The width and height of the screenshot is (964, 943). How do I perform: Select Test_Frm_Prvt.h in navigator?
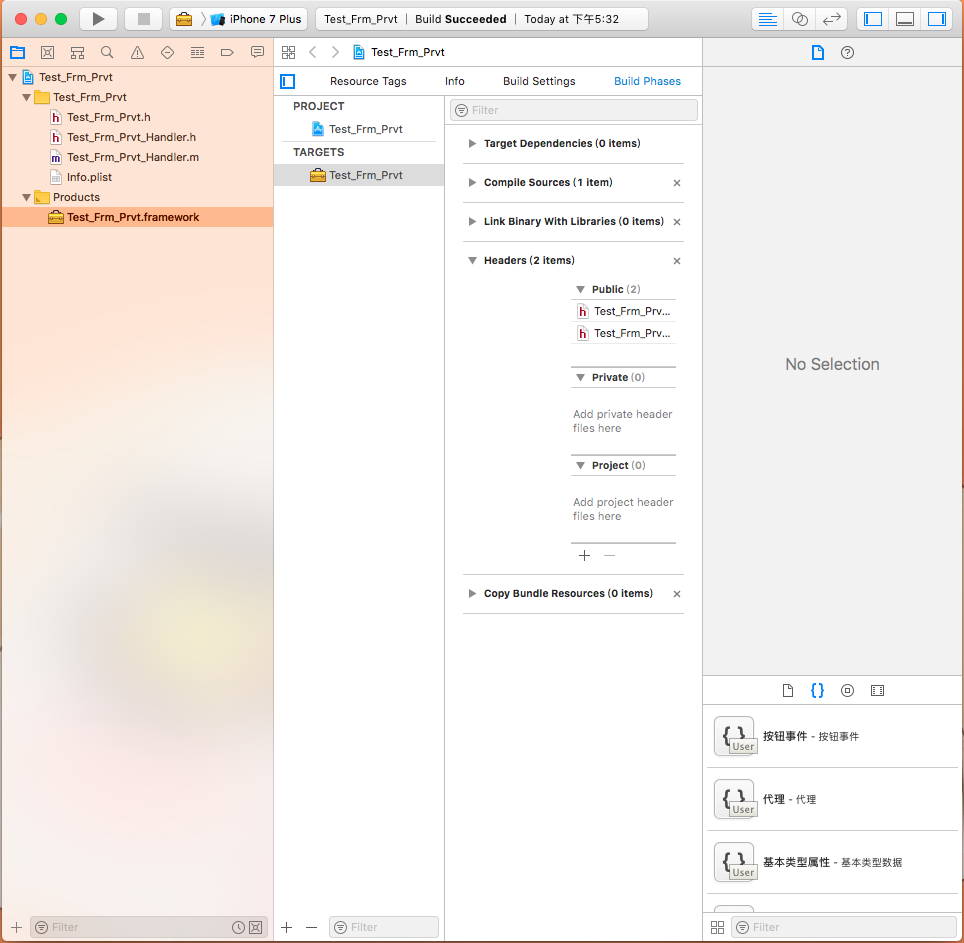click(109, 117)
